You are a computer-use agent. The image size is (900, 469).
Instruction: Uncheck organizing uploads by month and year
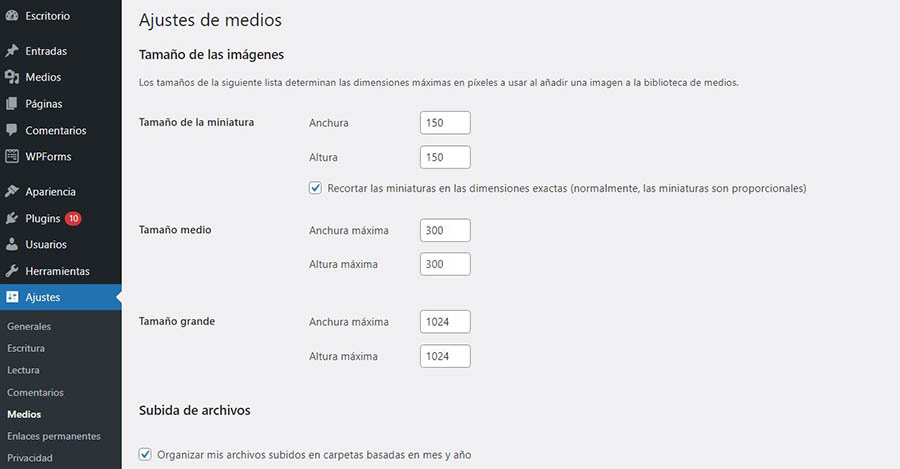click(x=145, y=454)
